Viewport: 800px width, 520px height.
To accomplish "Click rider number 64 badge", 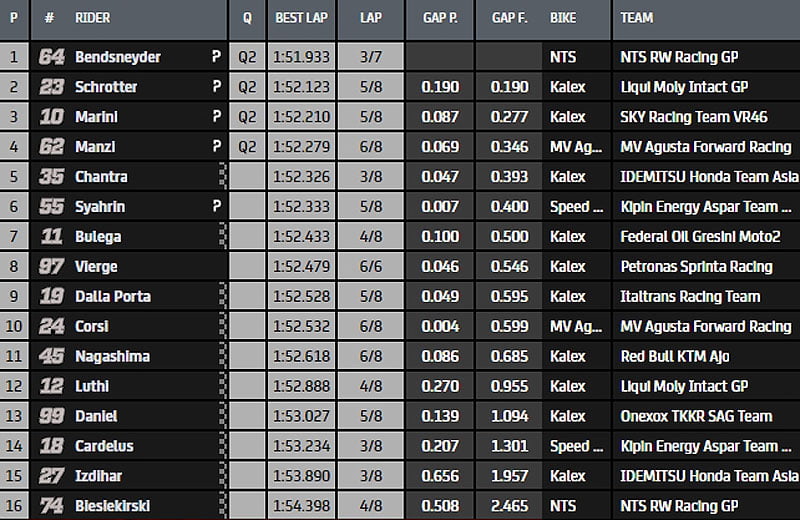I will click(51, 57).
